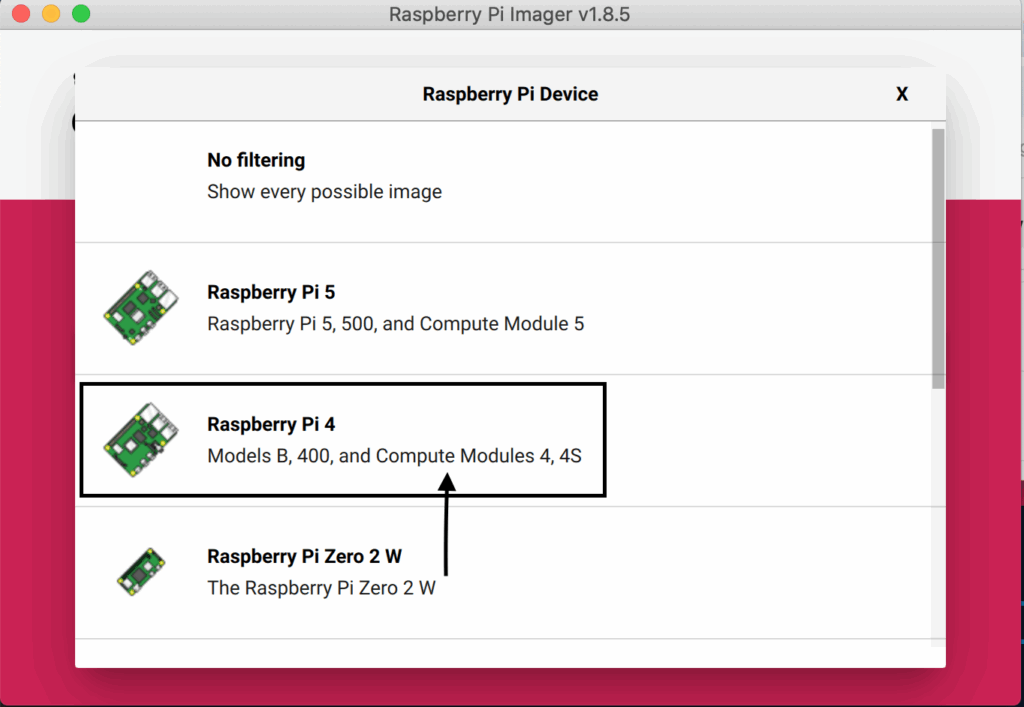This screenshot has width=1024, height=707.
Task: Click the Raspberry Pi 4 board icon
Action: click(x=140, y=439)
